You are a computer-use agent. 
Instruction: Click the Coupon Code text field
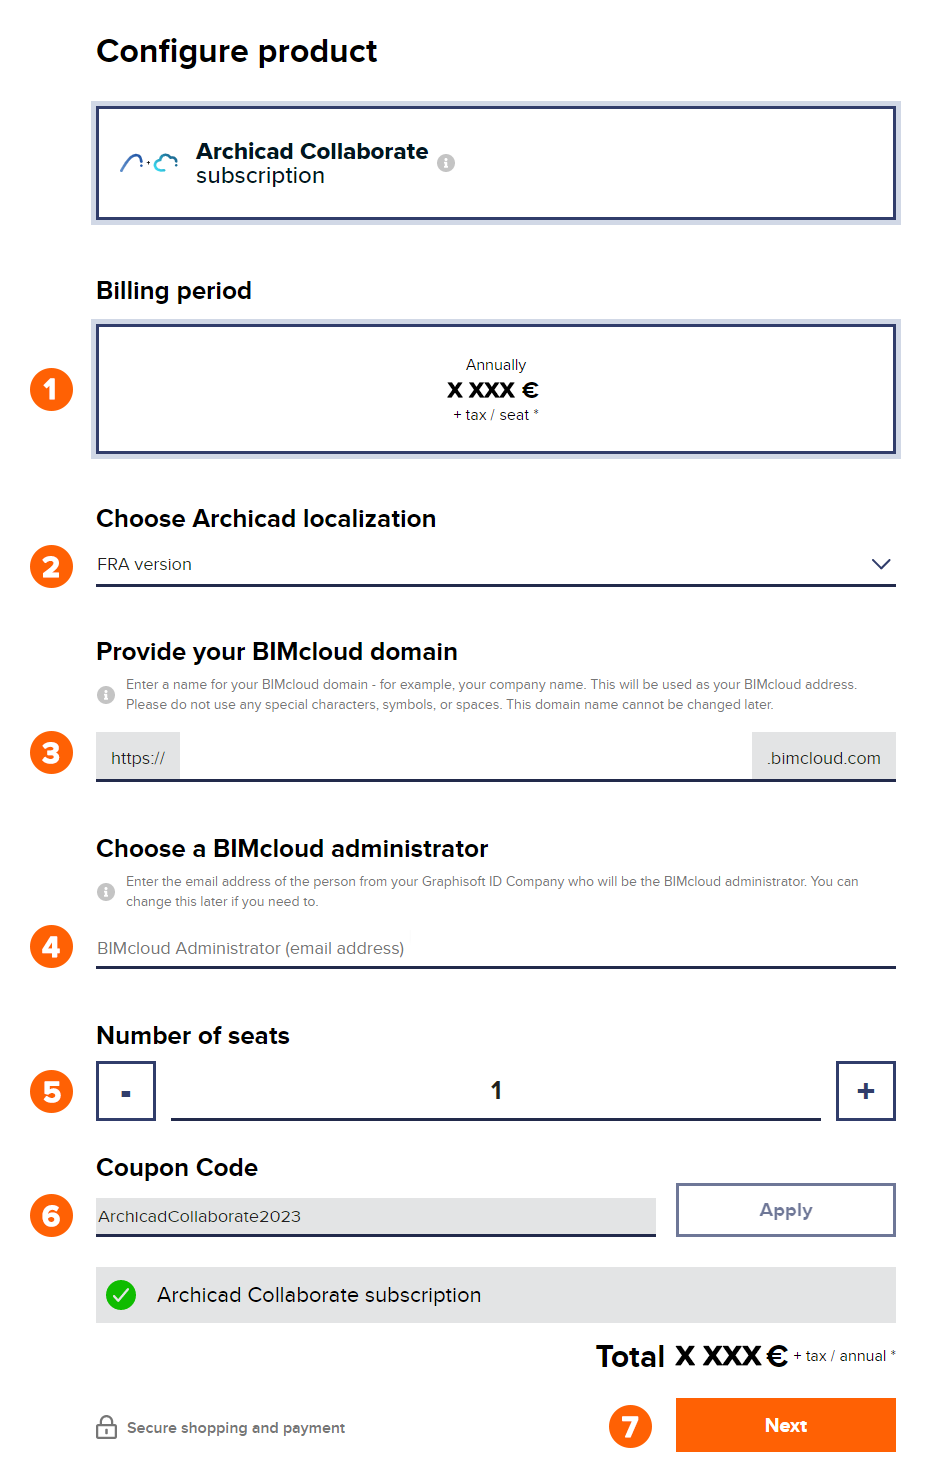click(x=376, y=1217)
